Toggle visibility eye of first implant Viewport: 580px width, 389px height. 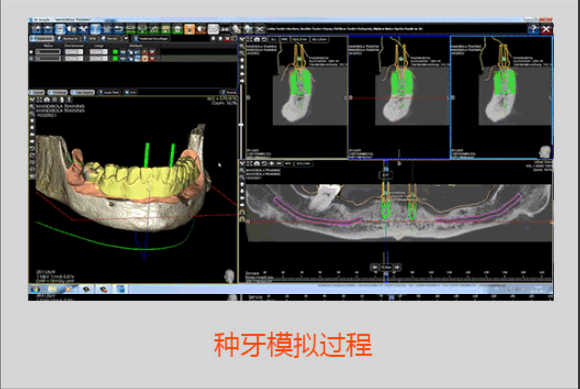[123, 52]
